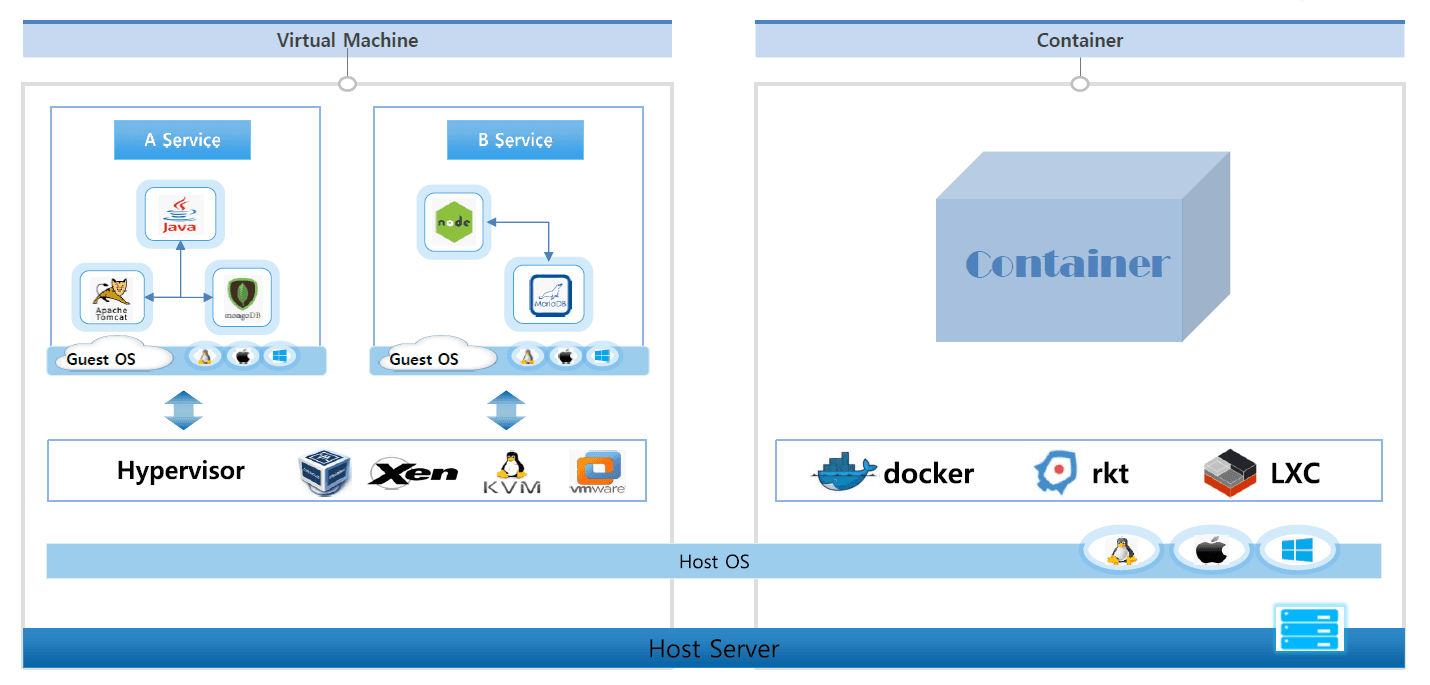Click the Java icon in A Service
This screenshot has width=1430, height=685.
pyautogui.click(x=181, y=215)
